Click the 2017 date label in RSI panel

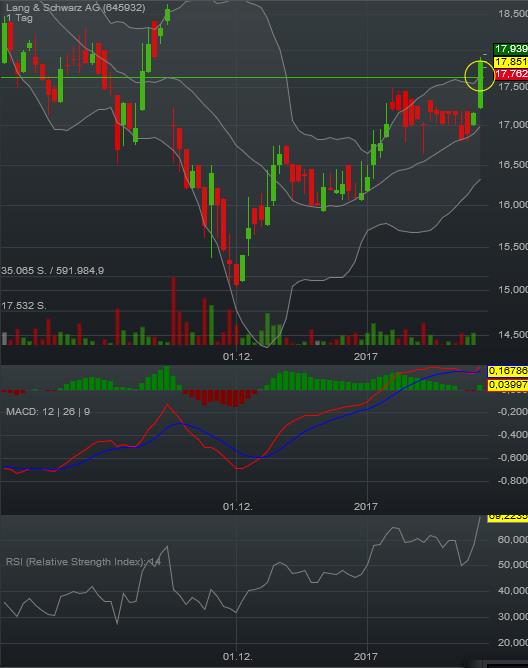pyautogui.click(x=366, y=657)
